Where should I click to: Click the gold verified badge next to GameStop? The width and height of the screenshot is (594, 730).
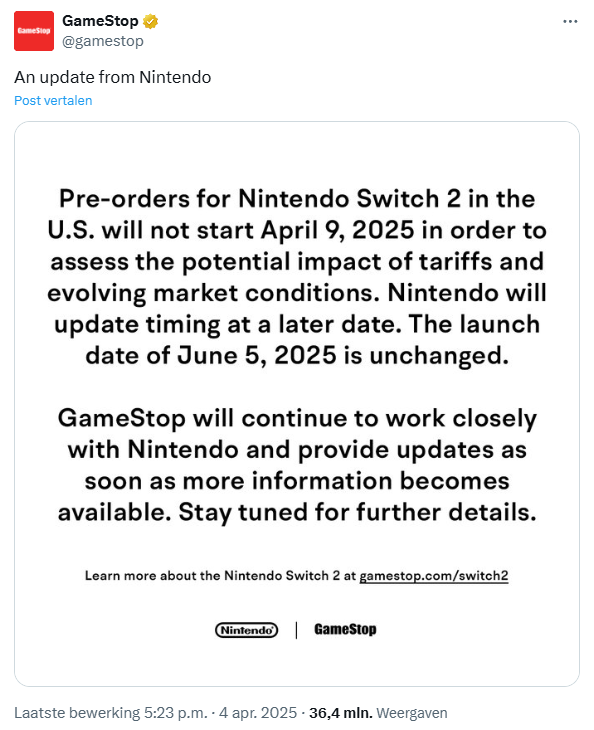pyautogui.click(x=150, y=21)
